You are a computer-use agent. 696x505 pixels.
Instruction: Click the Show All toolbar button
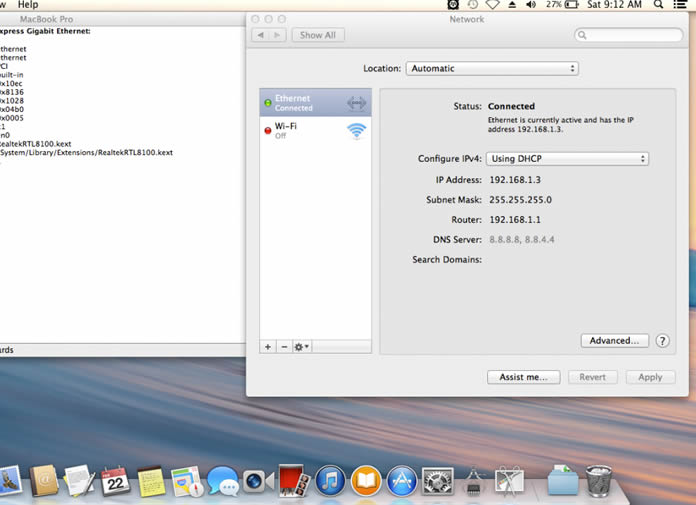point(317,35)
